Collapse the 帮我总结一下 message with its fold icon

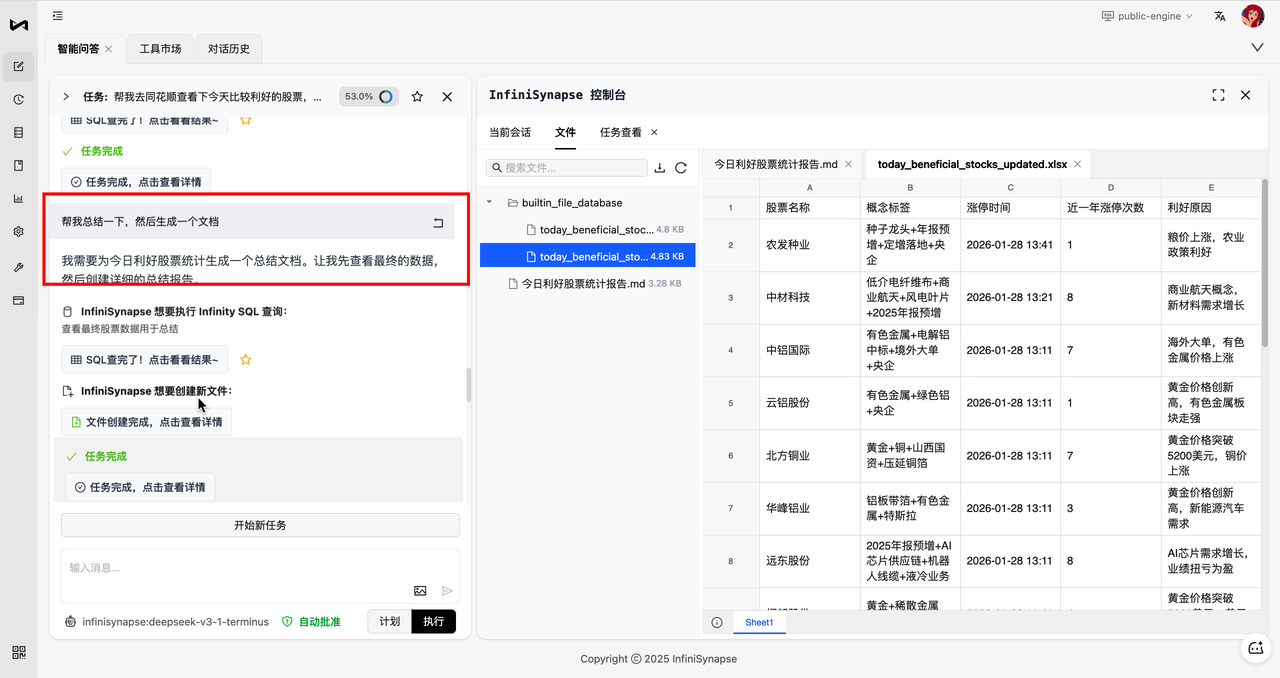pyautogui.click(x=438, y=222)
